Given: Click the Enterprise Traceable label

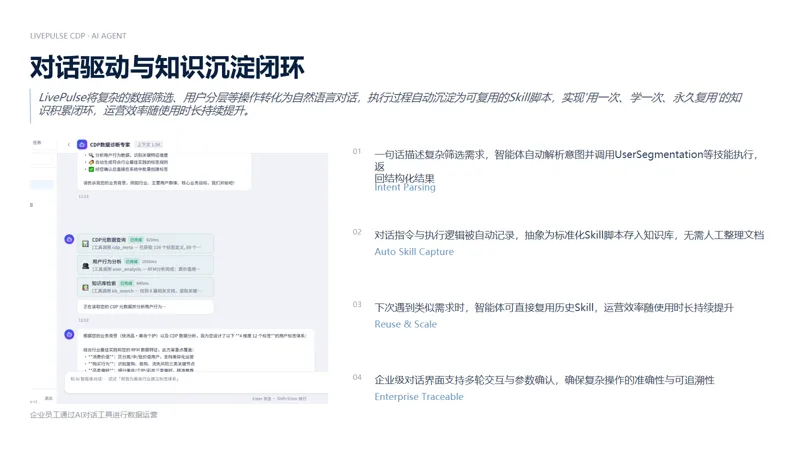Looking at the screenshot, I should coord(419,396).
